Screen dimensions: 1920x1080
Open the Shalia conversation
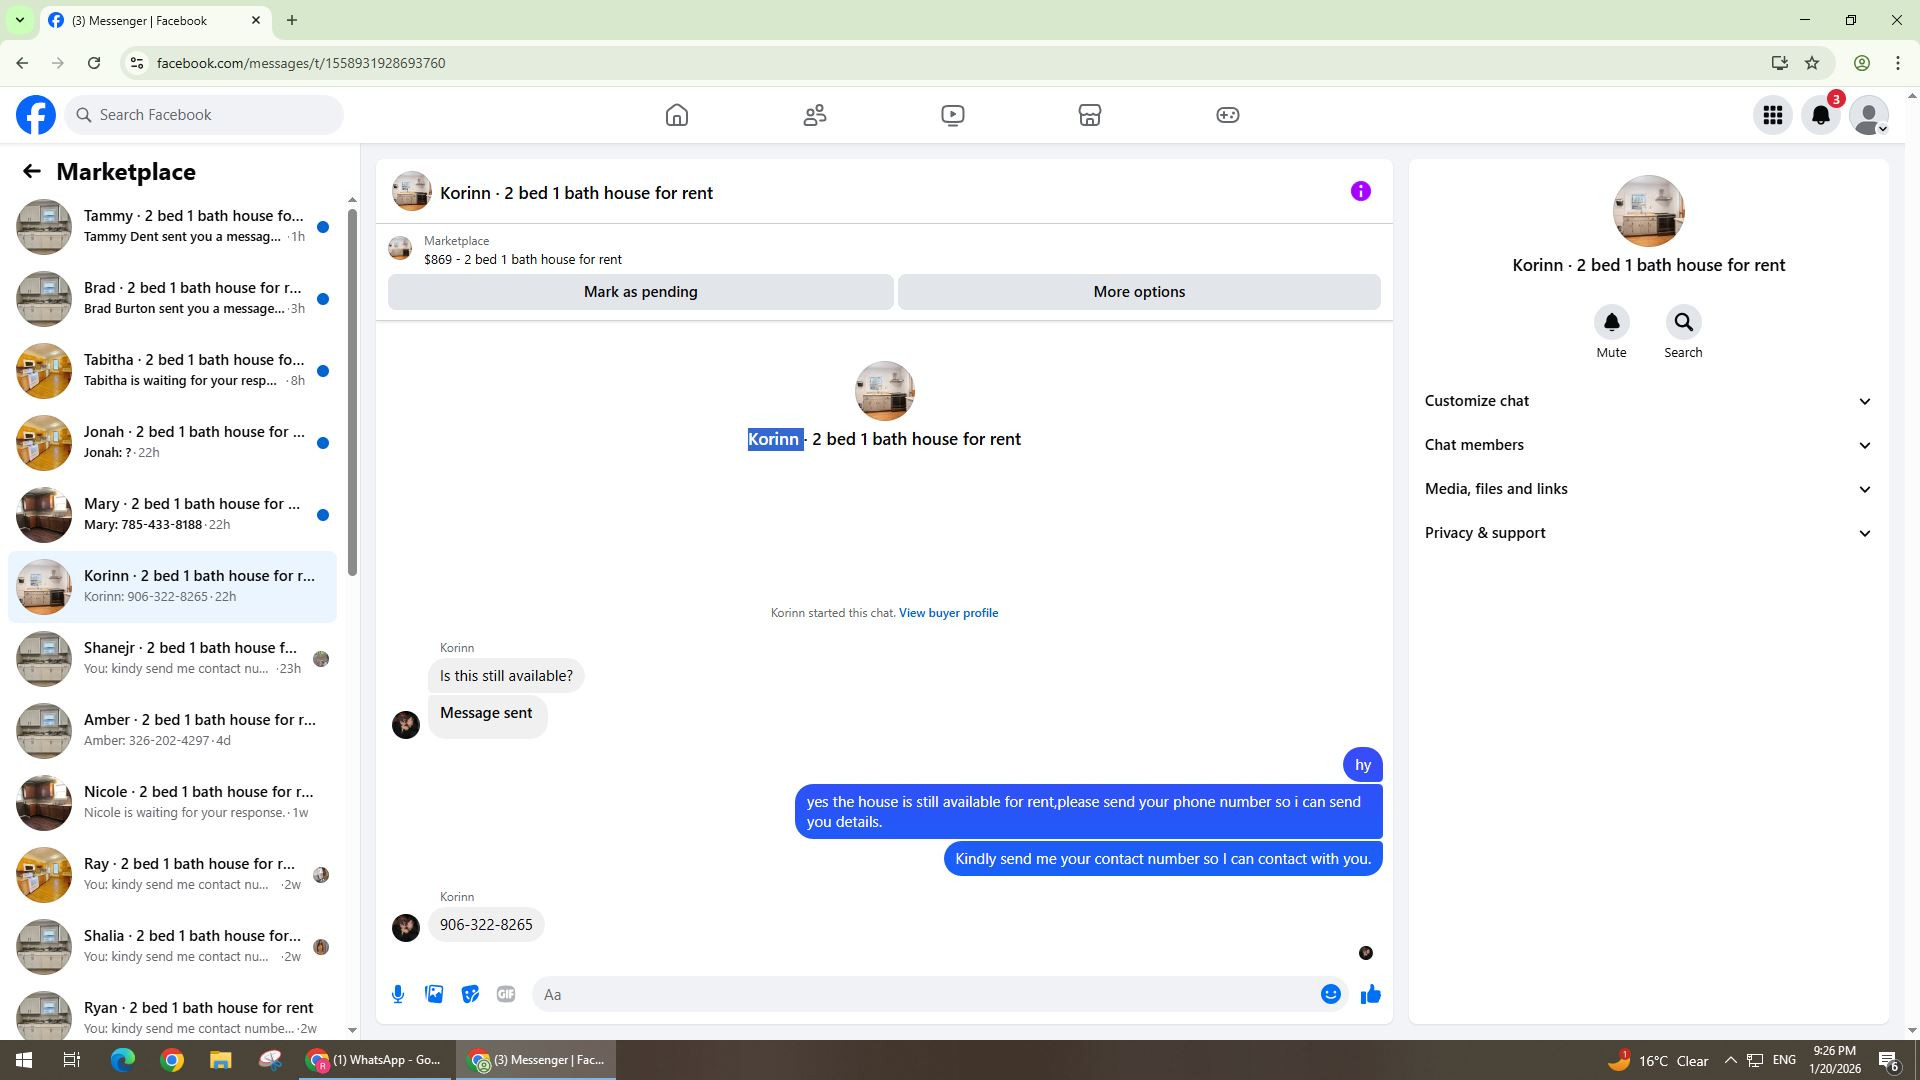pos(172,947)
